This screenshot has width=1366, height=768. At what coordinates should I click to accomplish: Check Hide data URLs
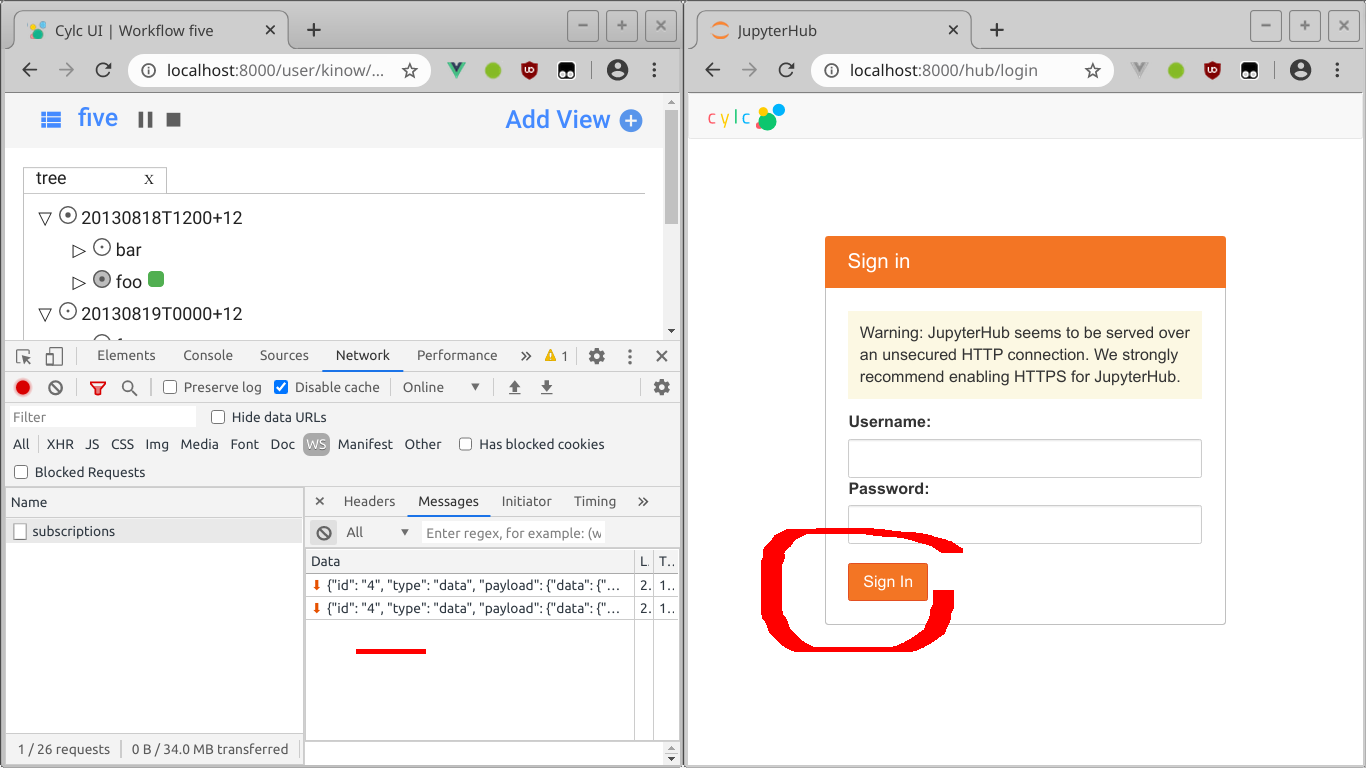click(218, 417)
